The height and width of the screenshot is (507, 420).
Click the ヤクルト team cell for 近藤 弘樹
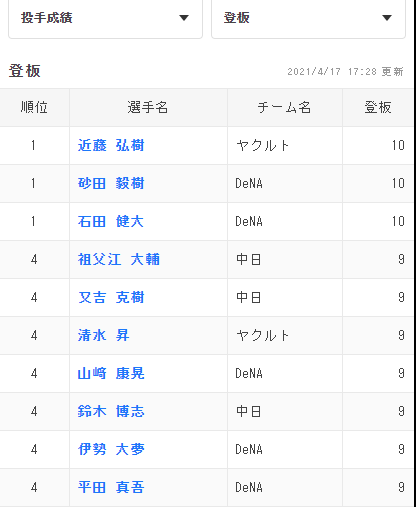point(263,146)
